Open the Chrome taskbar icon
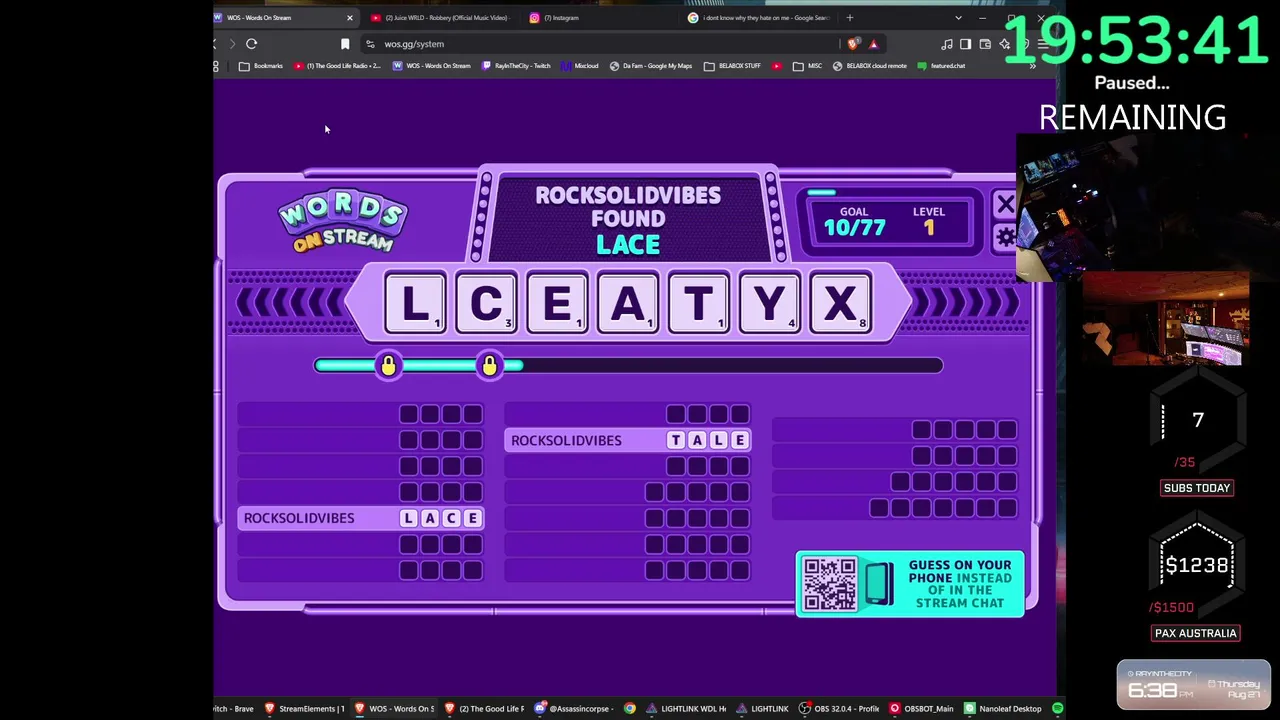Screen dimensions: 1280x720 click(x=629, y=709)
